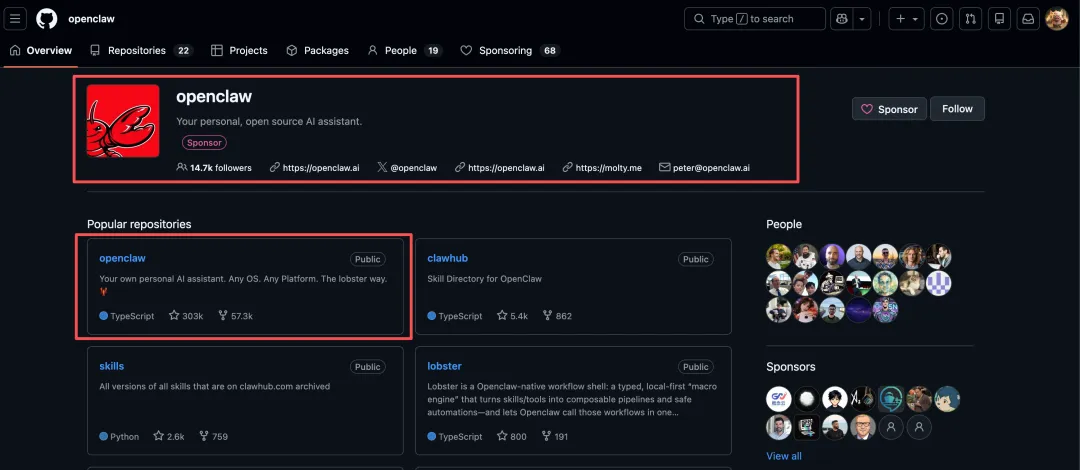View 759 forks of skills repo
This screenshot has width=1080, height=470.
[x=214, y=436]
